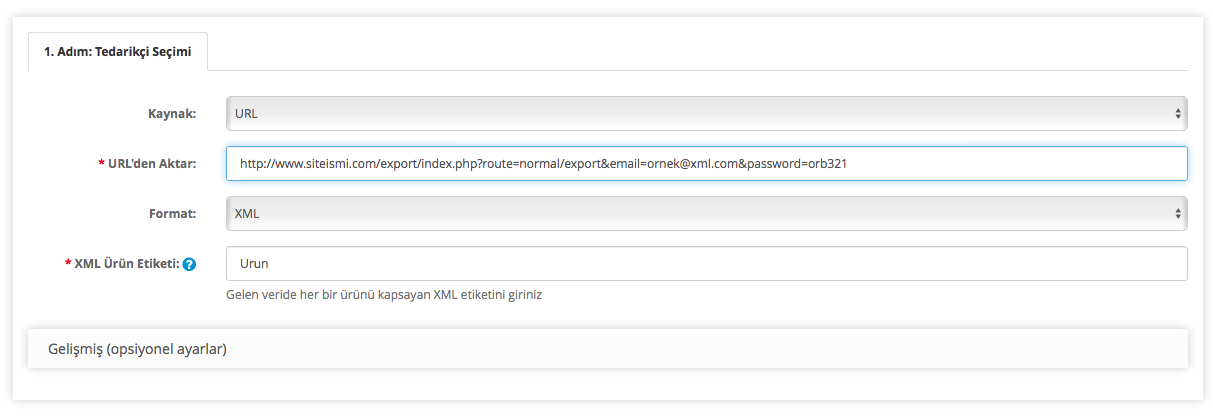Select the 1. Adım: Tedarikçi Seçimi tab
Viewport: 1213px width, 416px height.
coord(118,51)
